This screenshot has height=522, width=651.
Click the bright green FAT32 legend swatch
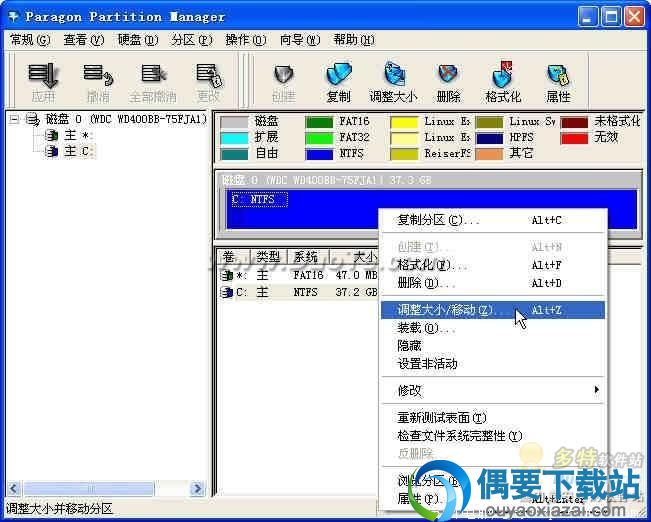click(319, 138)
